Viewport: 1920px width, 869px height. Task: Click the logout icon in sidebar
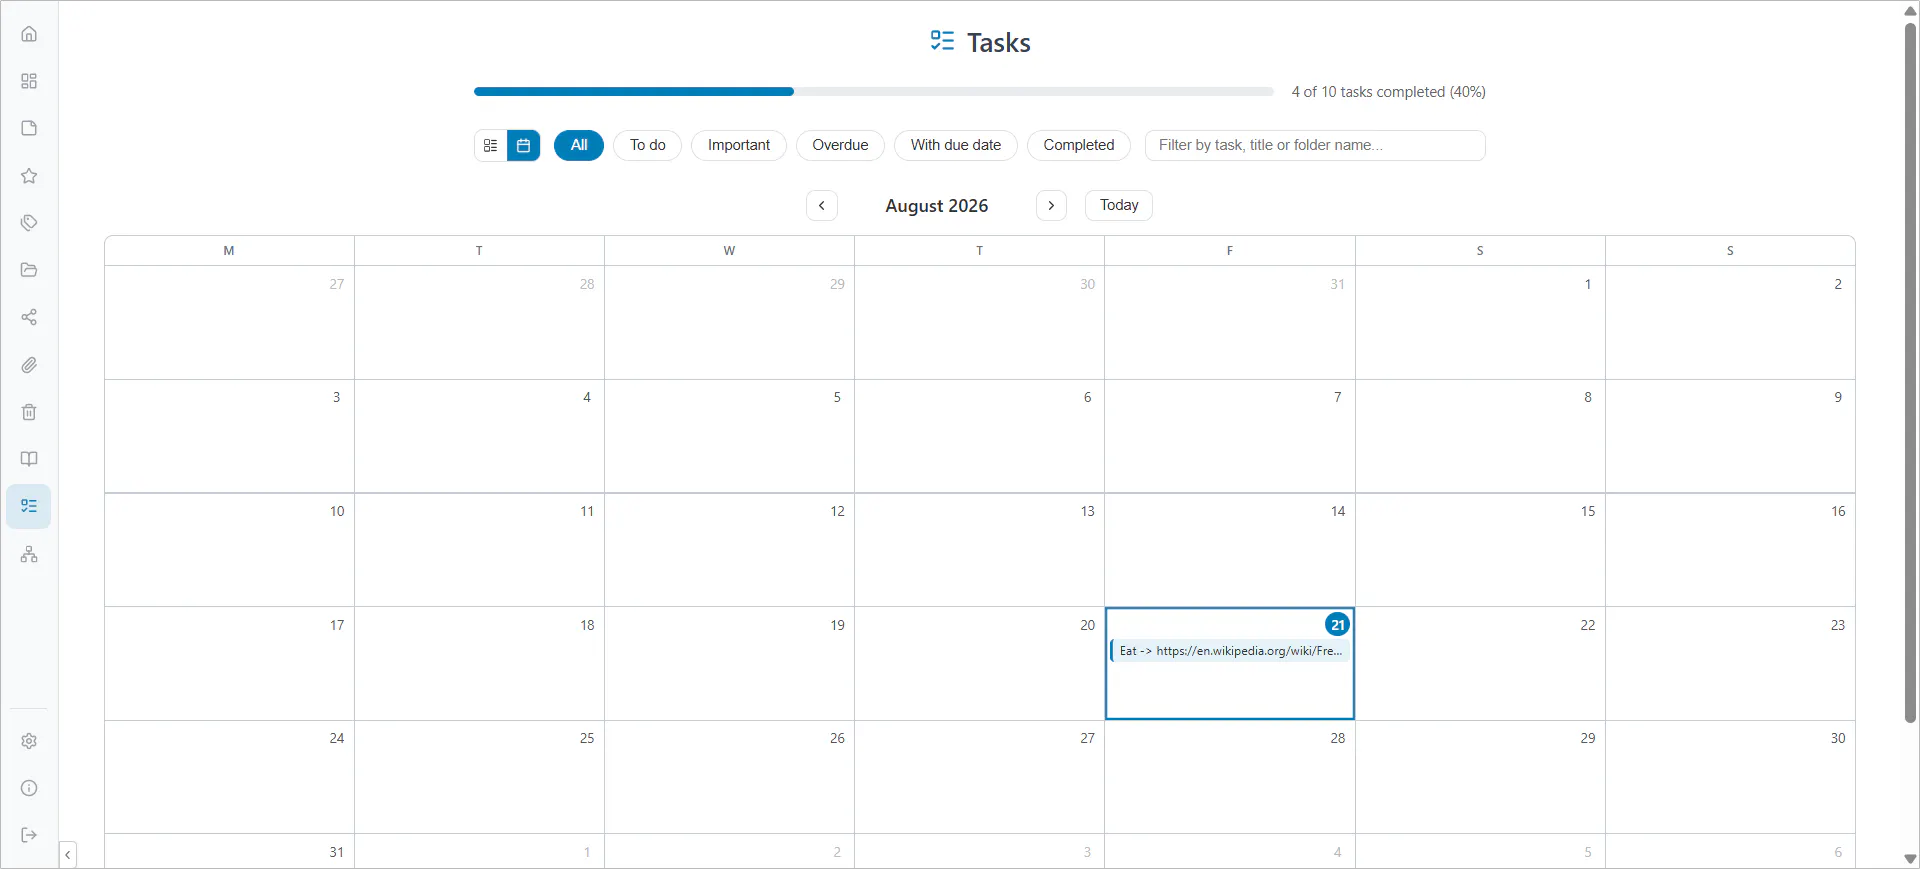click(x=29, y=835)
